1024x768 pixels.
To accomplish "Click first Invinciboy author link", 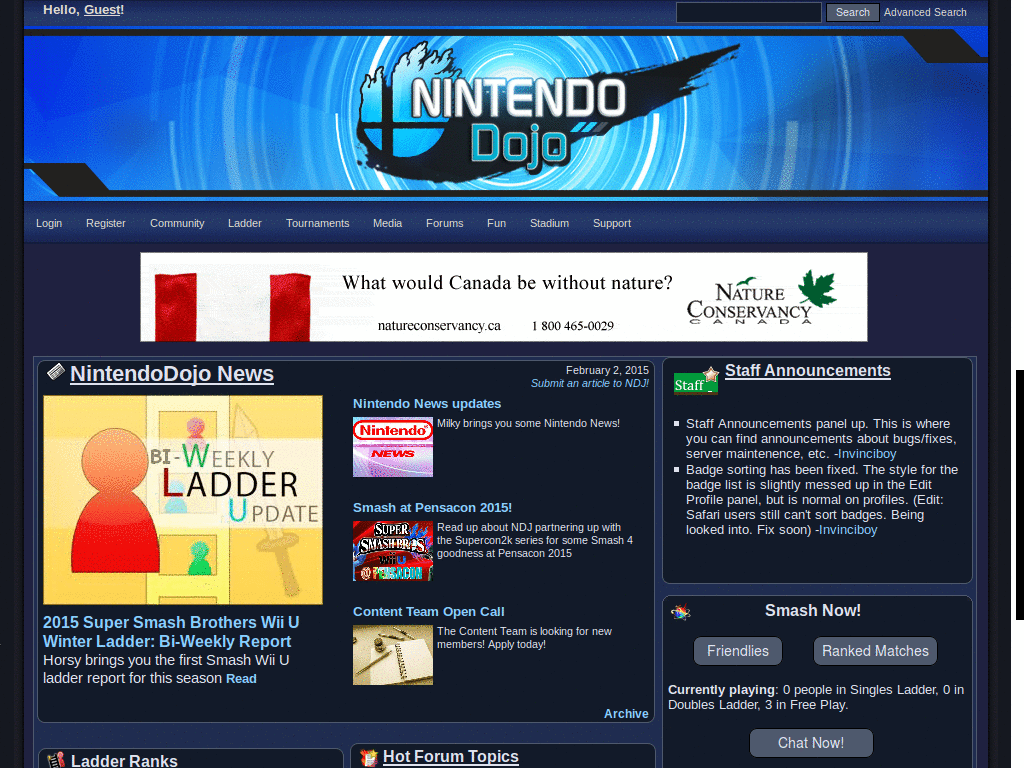I will 867,454.
